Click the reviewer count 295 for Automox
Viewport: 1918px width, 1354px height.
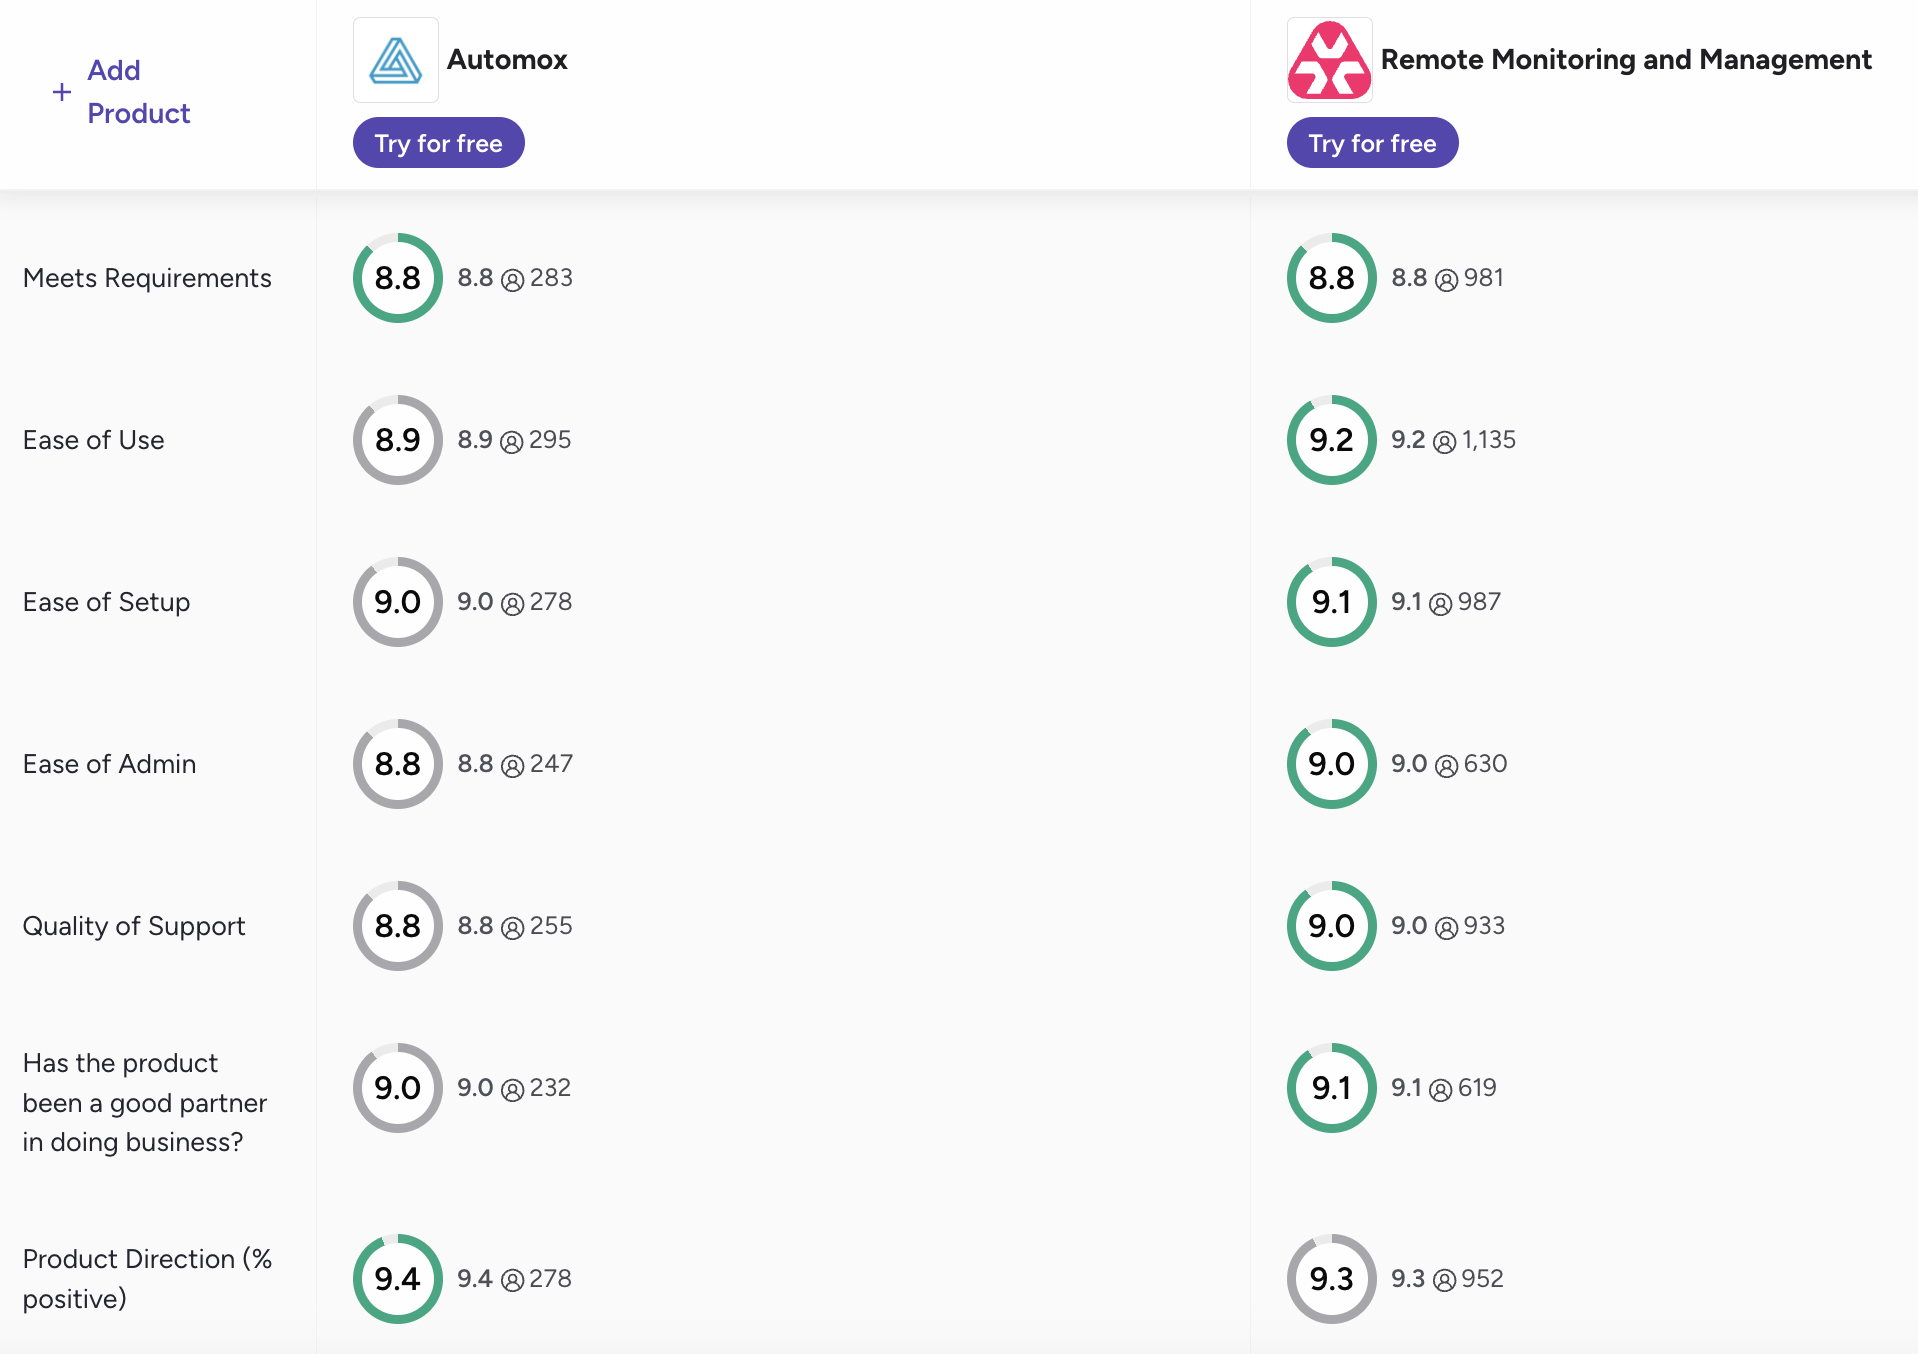click(550, 440)
